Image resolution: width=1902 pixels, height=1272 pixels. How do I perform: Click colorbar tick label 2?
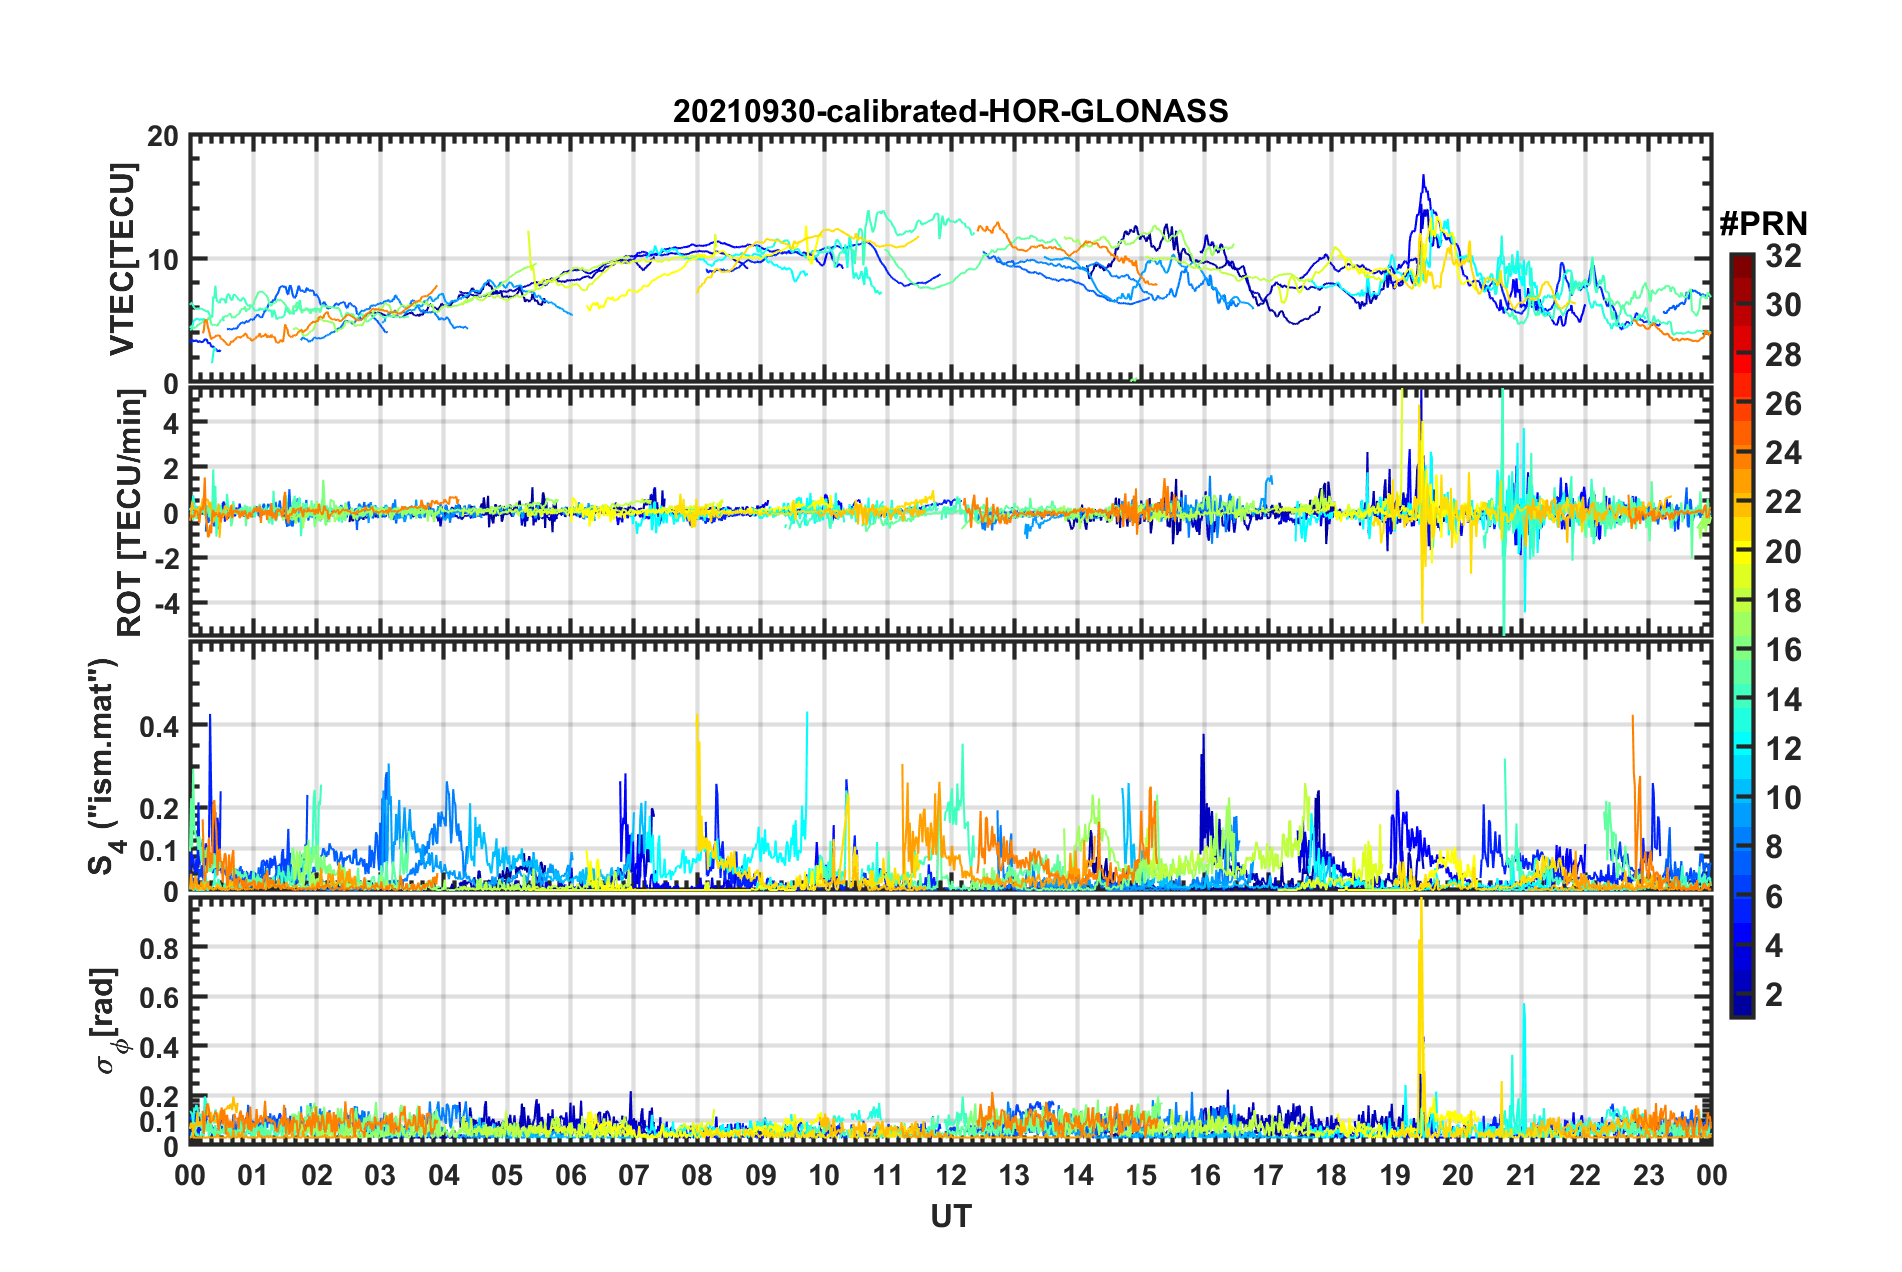click(x=1774, y=995)
